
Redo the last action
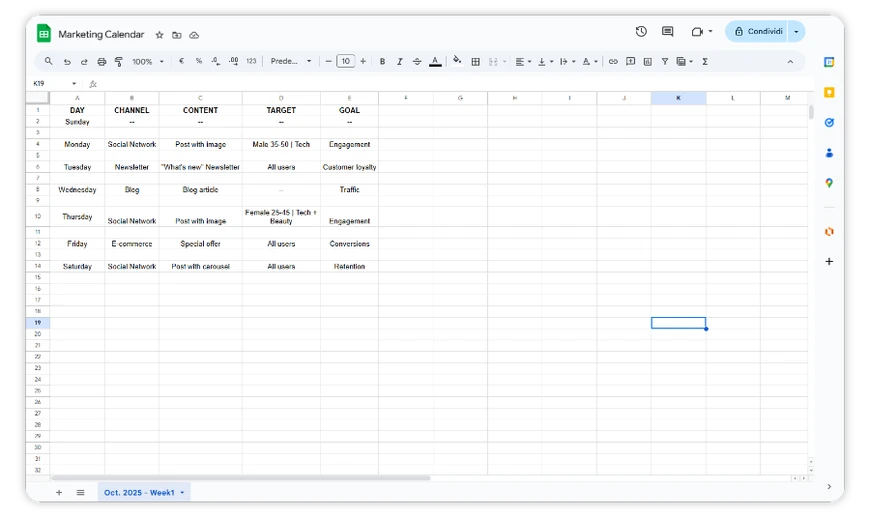point(84,62)
